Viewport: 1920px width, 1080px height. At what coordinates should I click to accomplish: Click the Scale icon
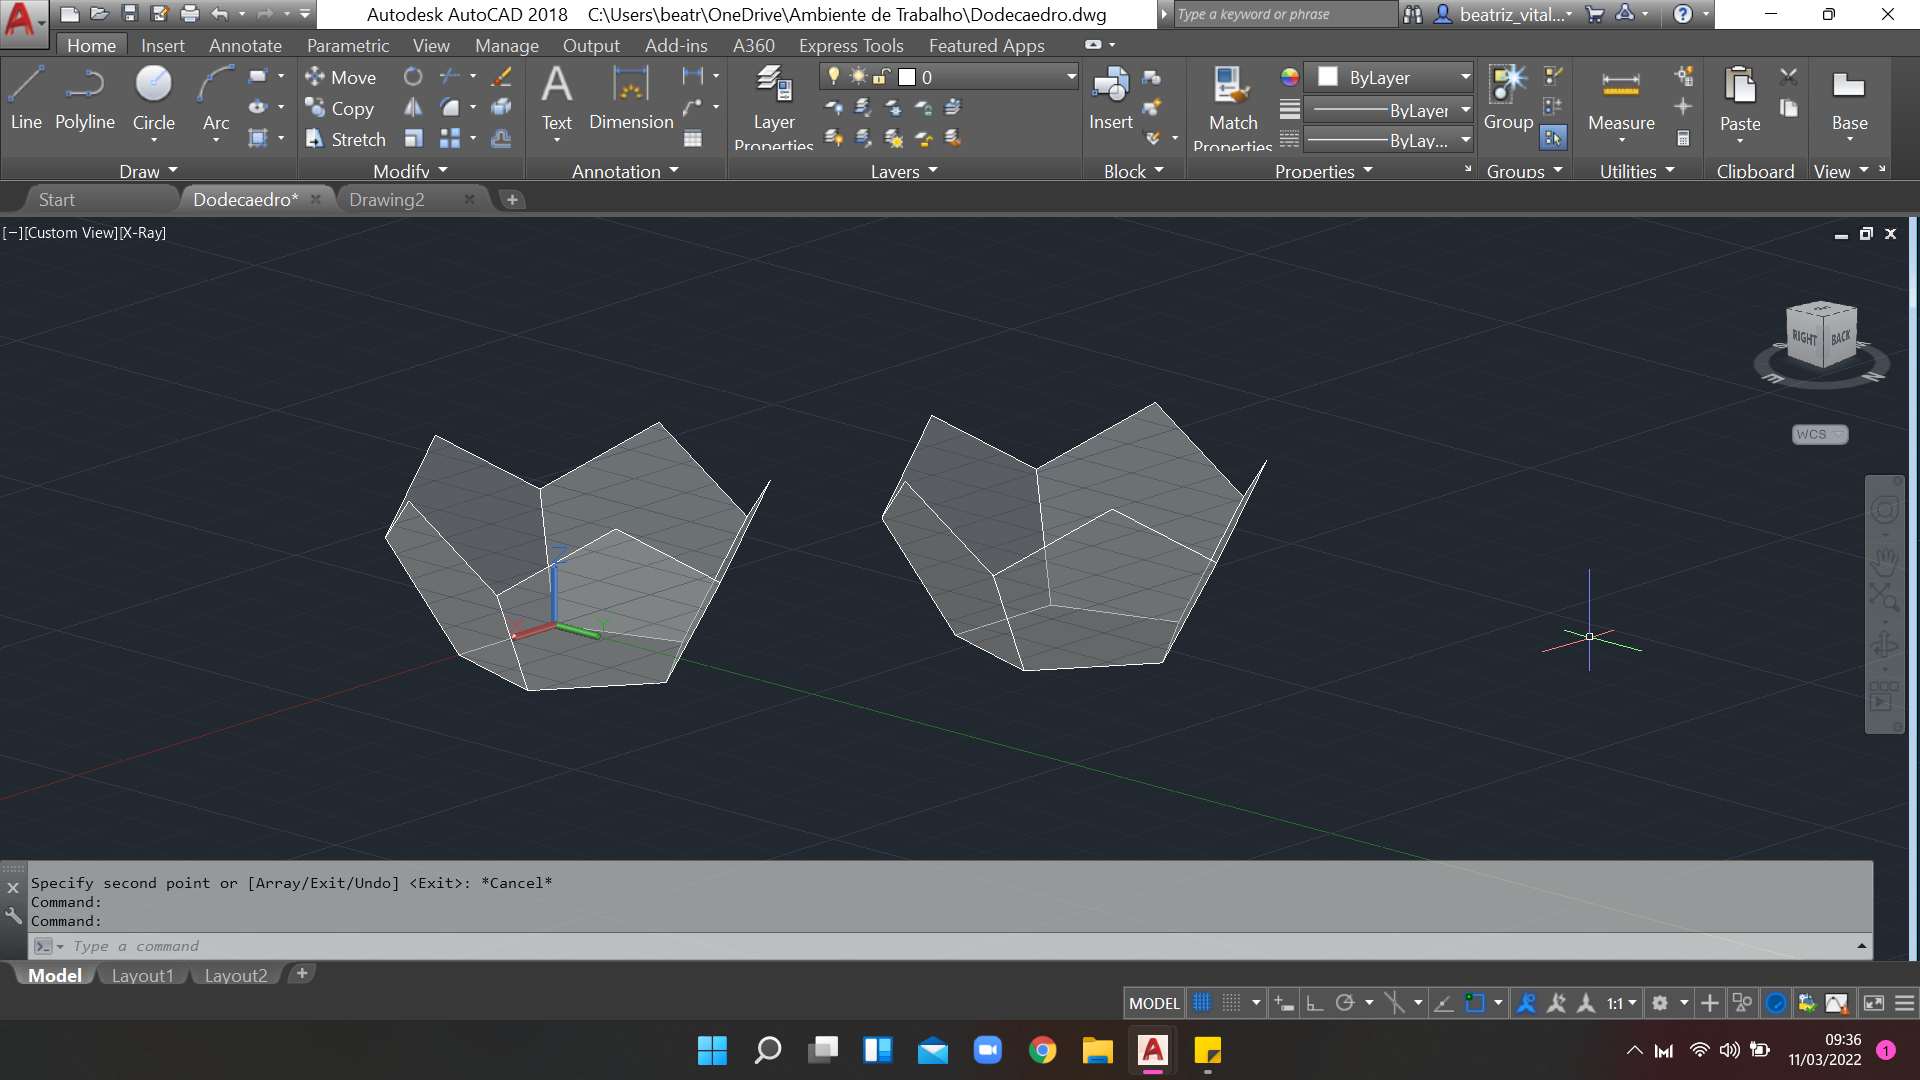pos(413,139)
